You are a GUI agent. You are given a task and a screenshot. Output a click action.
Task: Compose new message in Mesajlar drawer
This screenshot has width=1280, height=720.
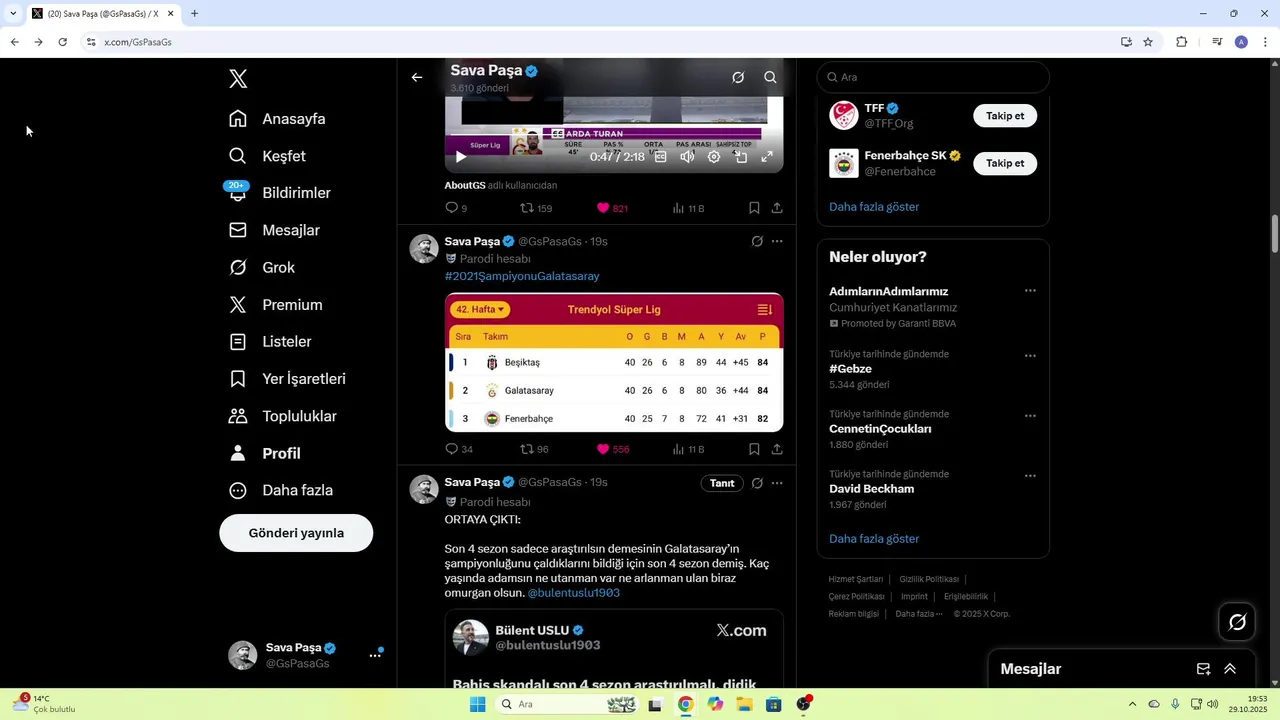pos(1203,669)
